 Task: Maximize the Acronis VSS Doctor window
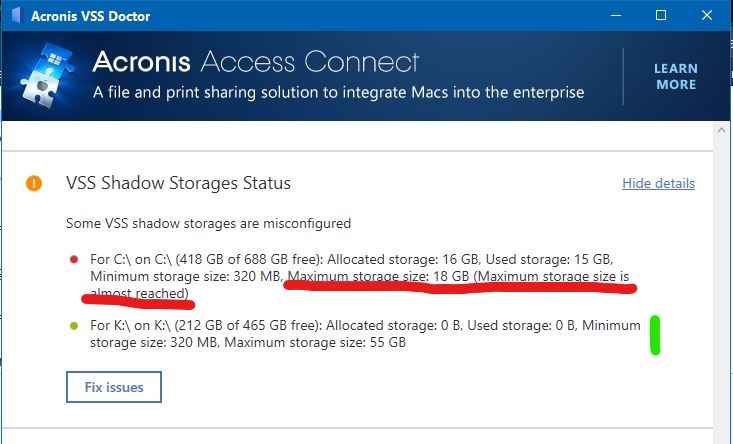pos(661,16)
